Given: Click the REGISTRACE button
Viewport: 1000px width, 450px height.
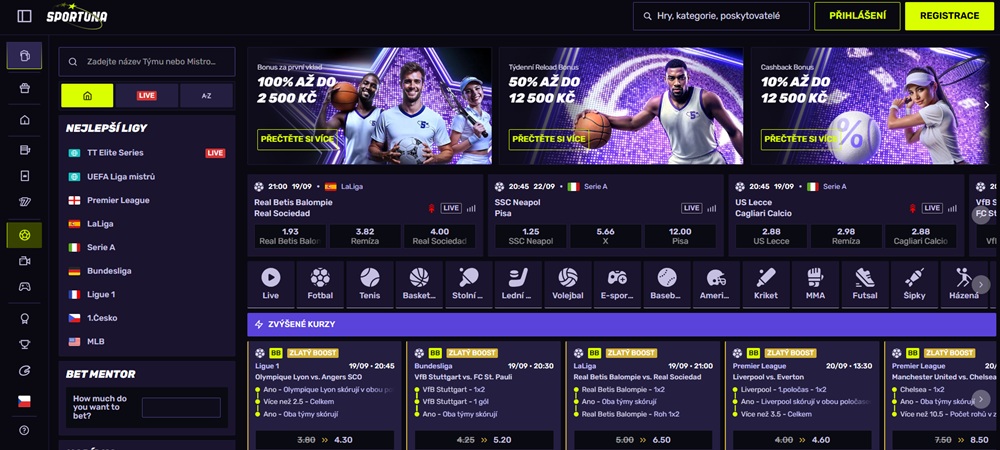Looking at the screenshot, I should coord(949,16).
